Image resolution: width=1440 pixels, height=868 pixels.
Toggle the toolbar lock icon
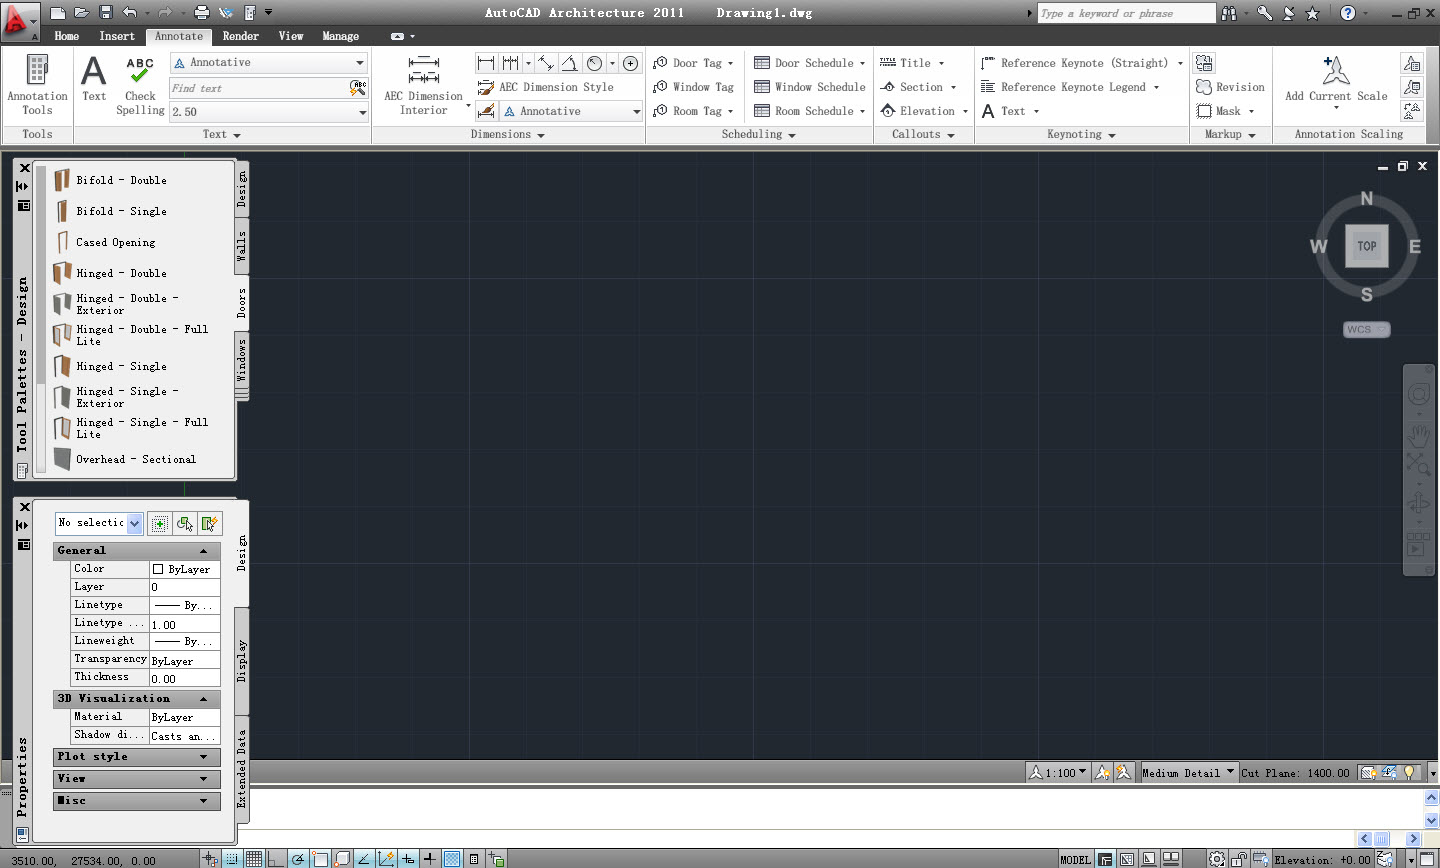(x=1238, y=859)
